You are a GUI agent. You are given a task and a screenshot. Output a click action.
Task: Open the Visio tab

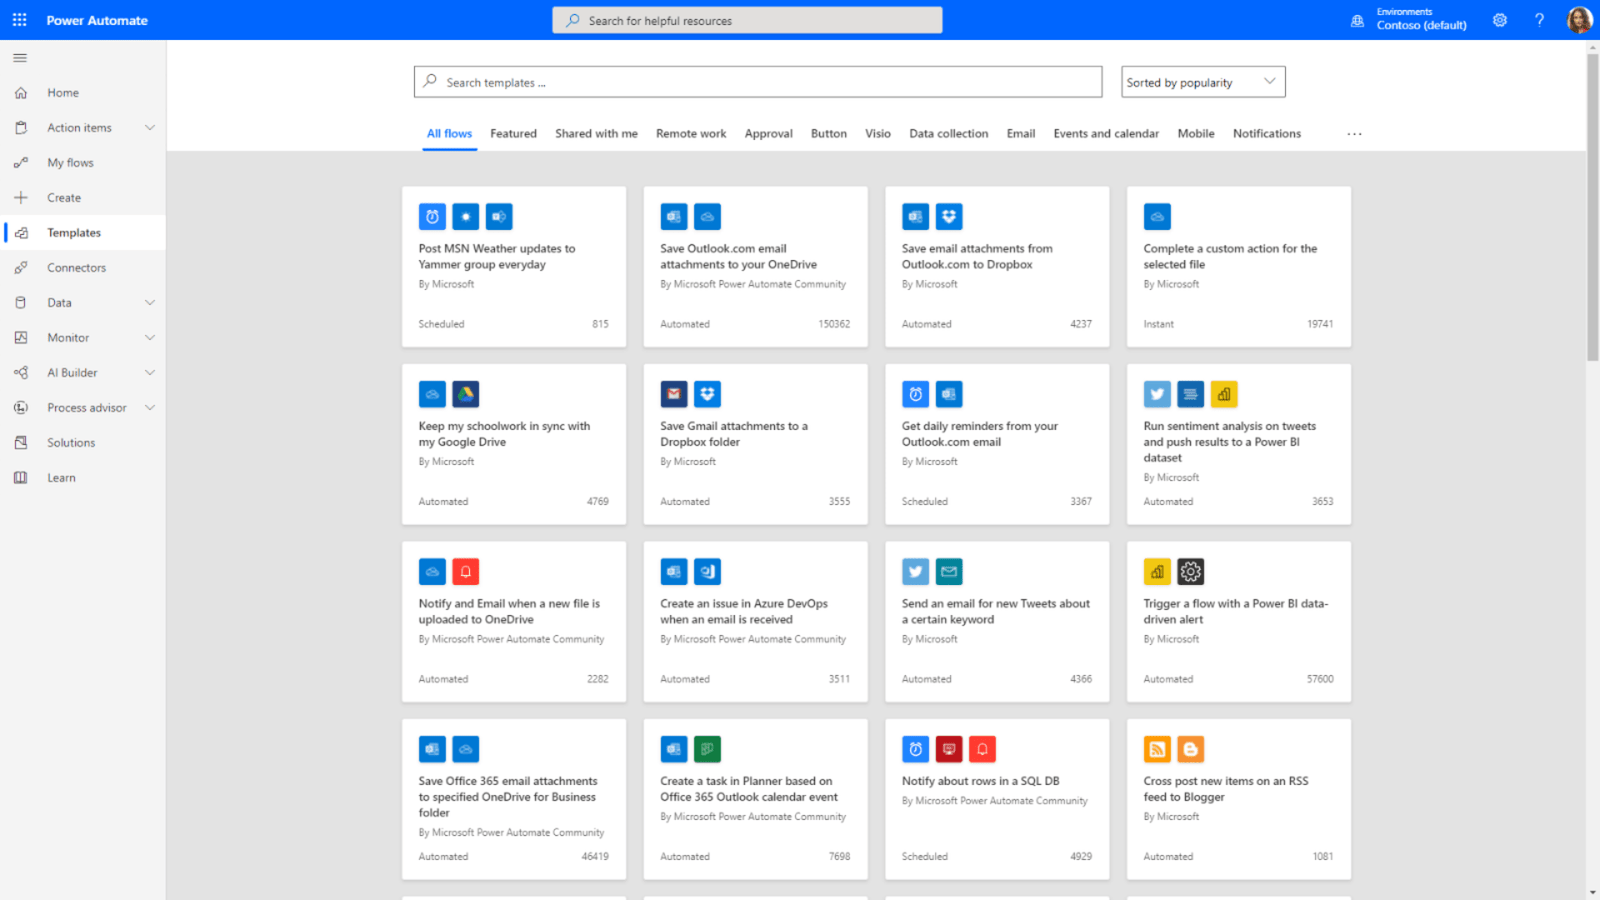pyautogui.click(x=878, y=134)
